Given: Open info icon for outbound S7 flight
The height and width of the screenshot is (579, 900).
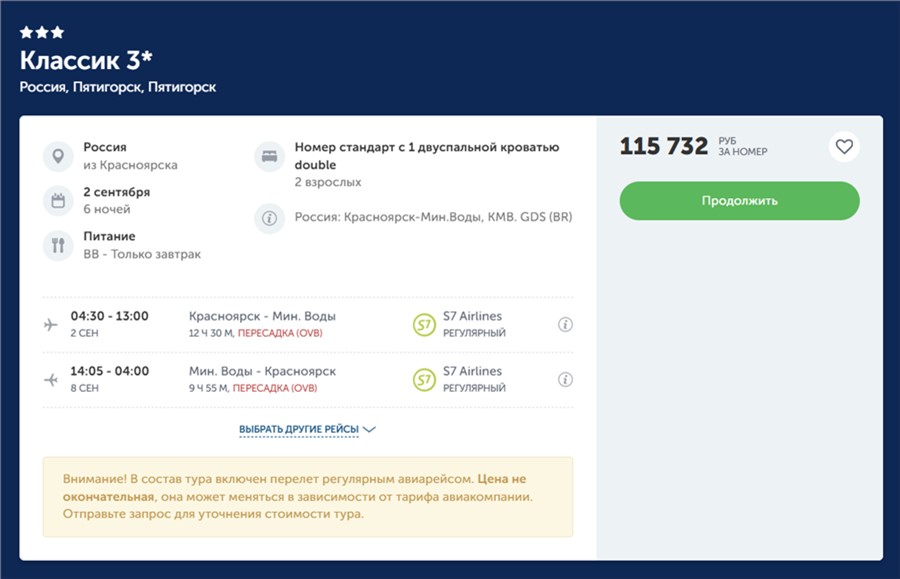Looking at the screenshot, I should pyautogui.click(x=565, y=324).
